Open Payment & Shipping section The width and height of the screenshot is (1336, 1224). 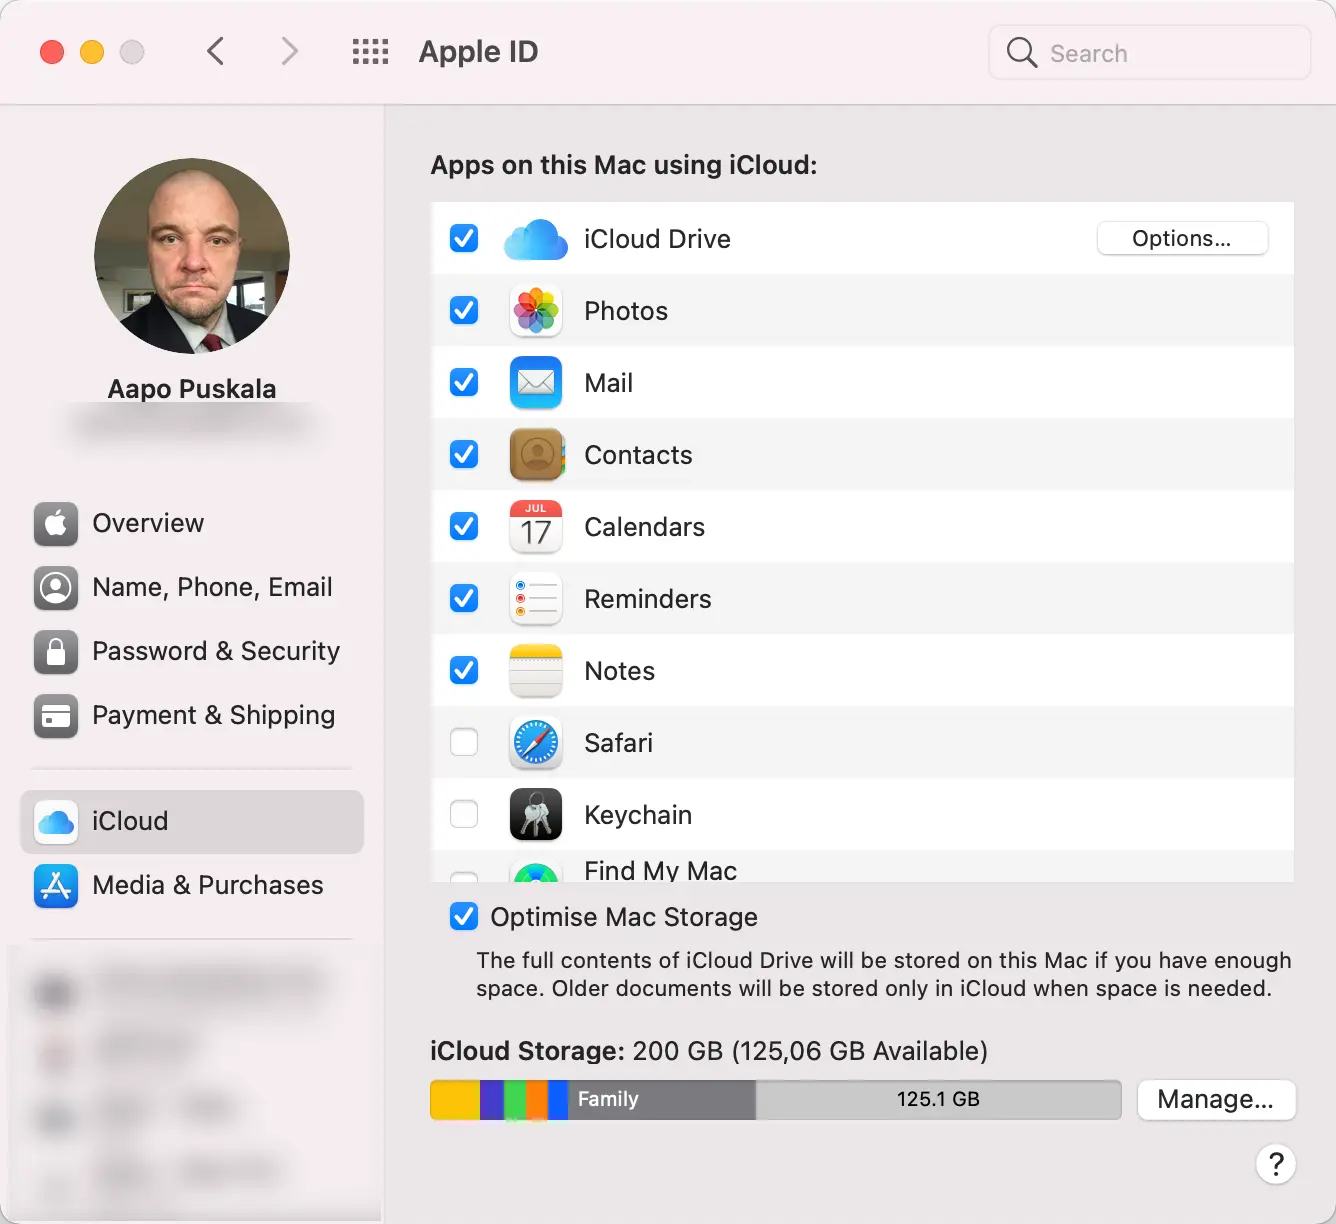coord(192,716)
